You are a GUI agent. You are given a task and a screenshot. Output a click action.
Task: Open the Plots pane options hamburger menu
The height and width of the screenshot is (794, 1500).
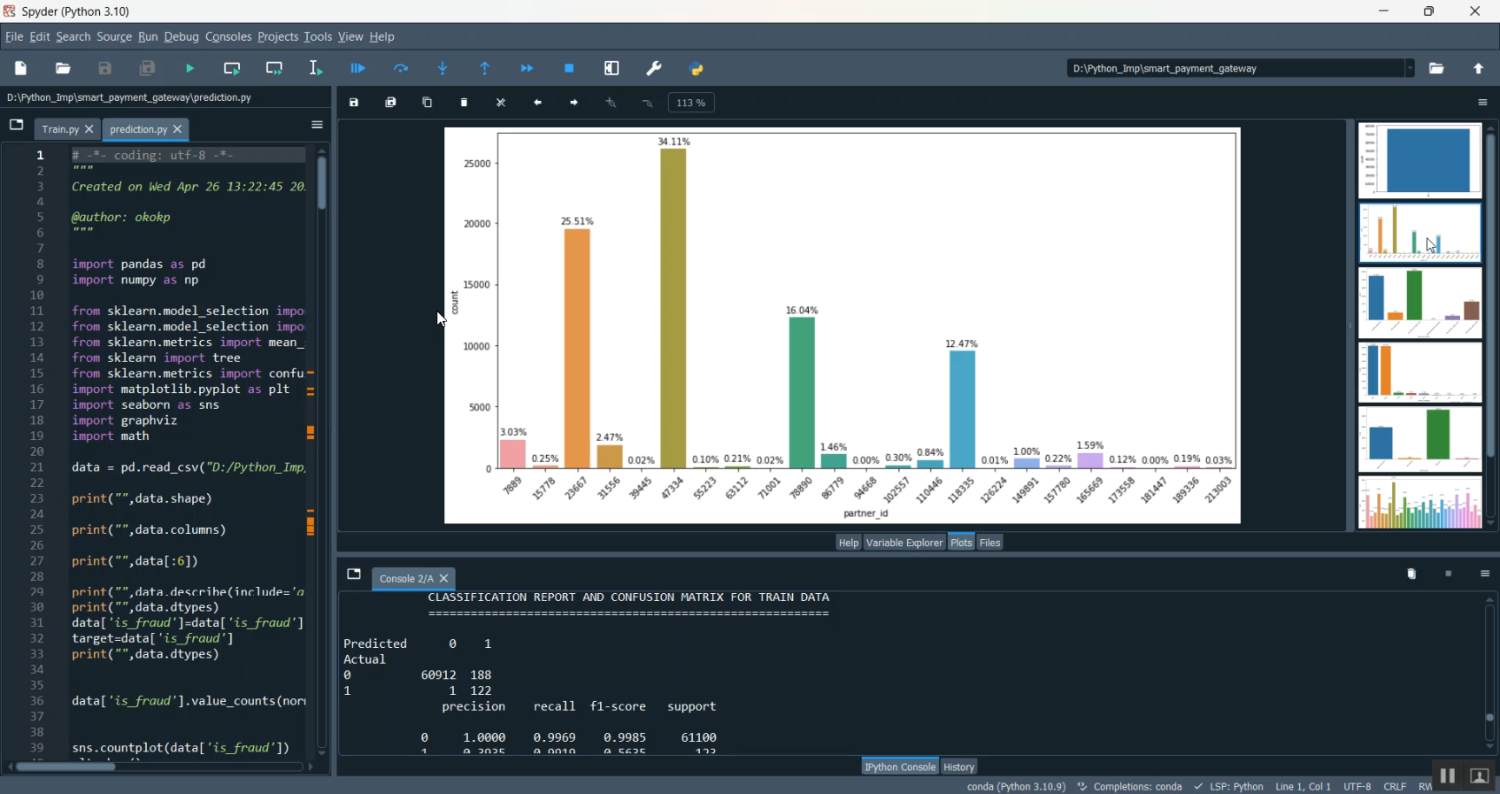coord(1483,103)
